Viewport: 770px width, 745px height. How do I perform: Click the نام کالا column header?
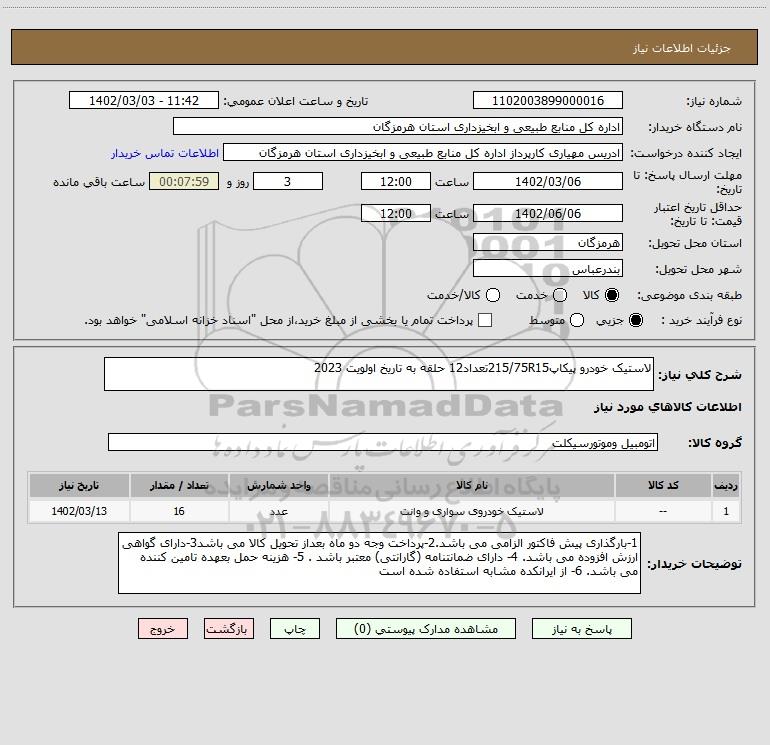471,485
